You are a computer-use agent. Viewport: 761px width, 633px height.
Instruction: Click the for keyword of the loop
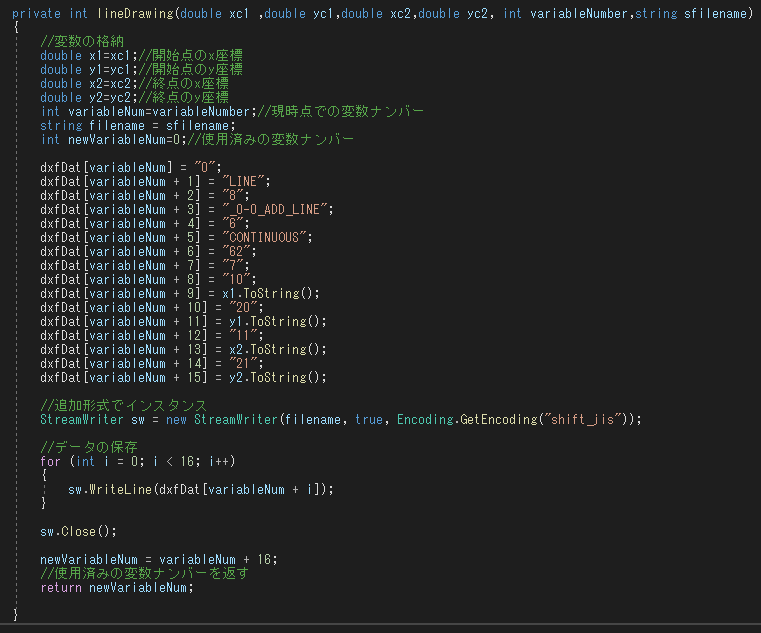50,461
